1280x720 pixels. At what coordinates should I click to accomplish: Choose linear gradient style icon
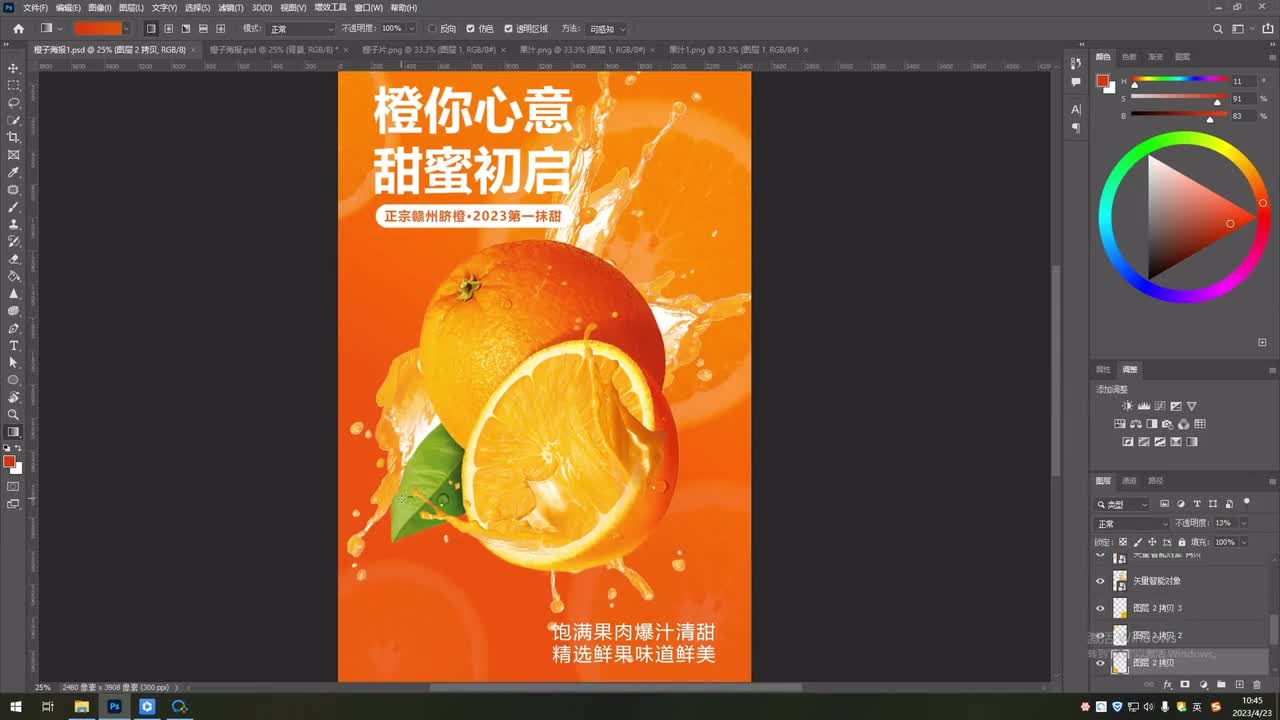pos(151,29)
